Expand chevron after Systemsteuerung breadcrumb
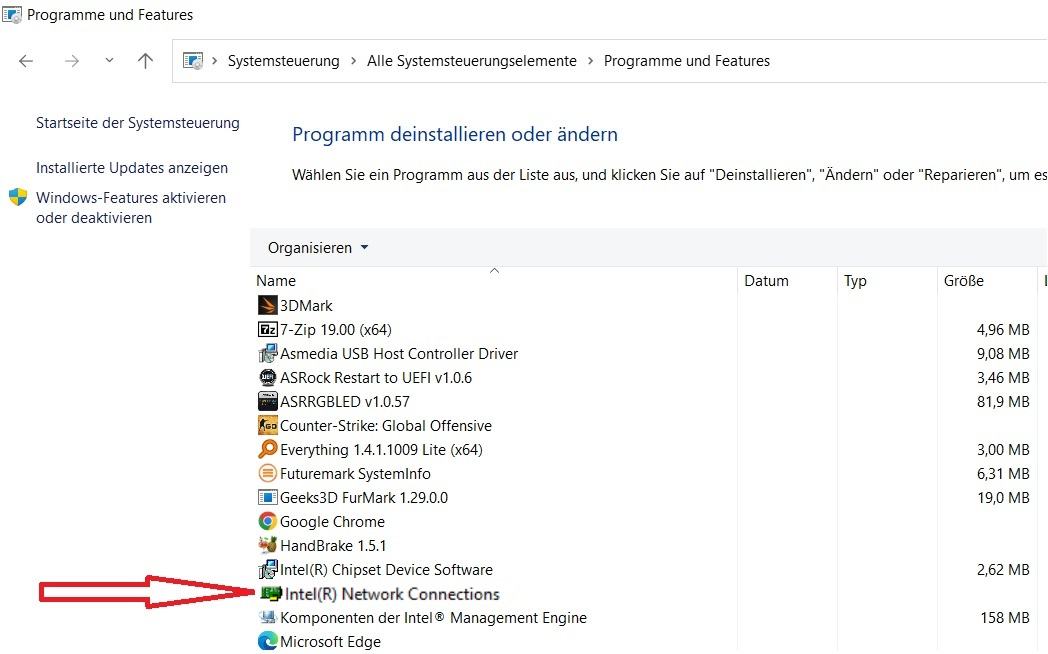The width and height of the screenshot is (1048, 654). pyautogui.click(x=354, y=61)
